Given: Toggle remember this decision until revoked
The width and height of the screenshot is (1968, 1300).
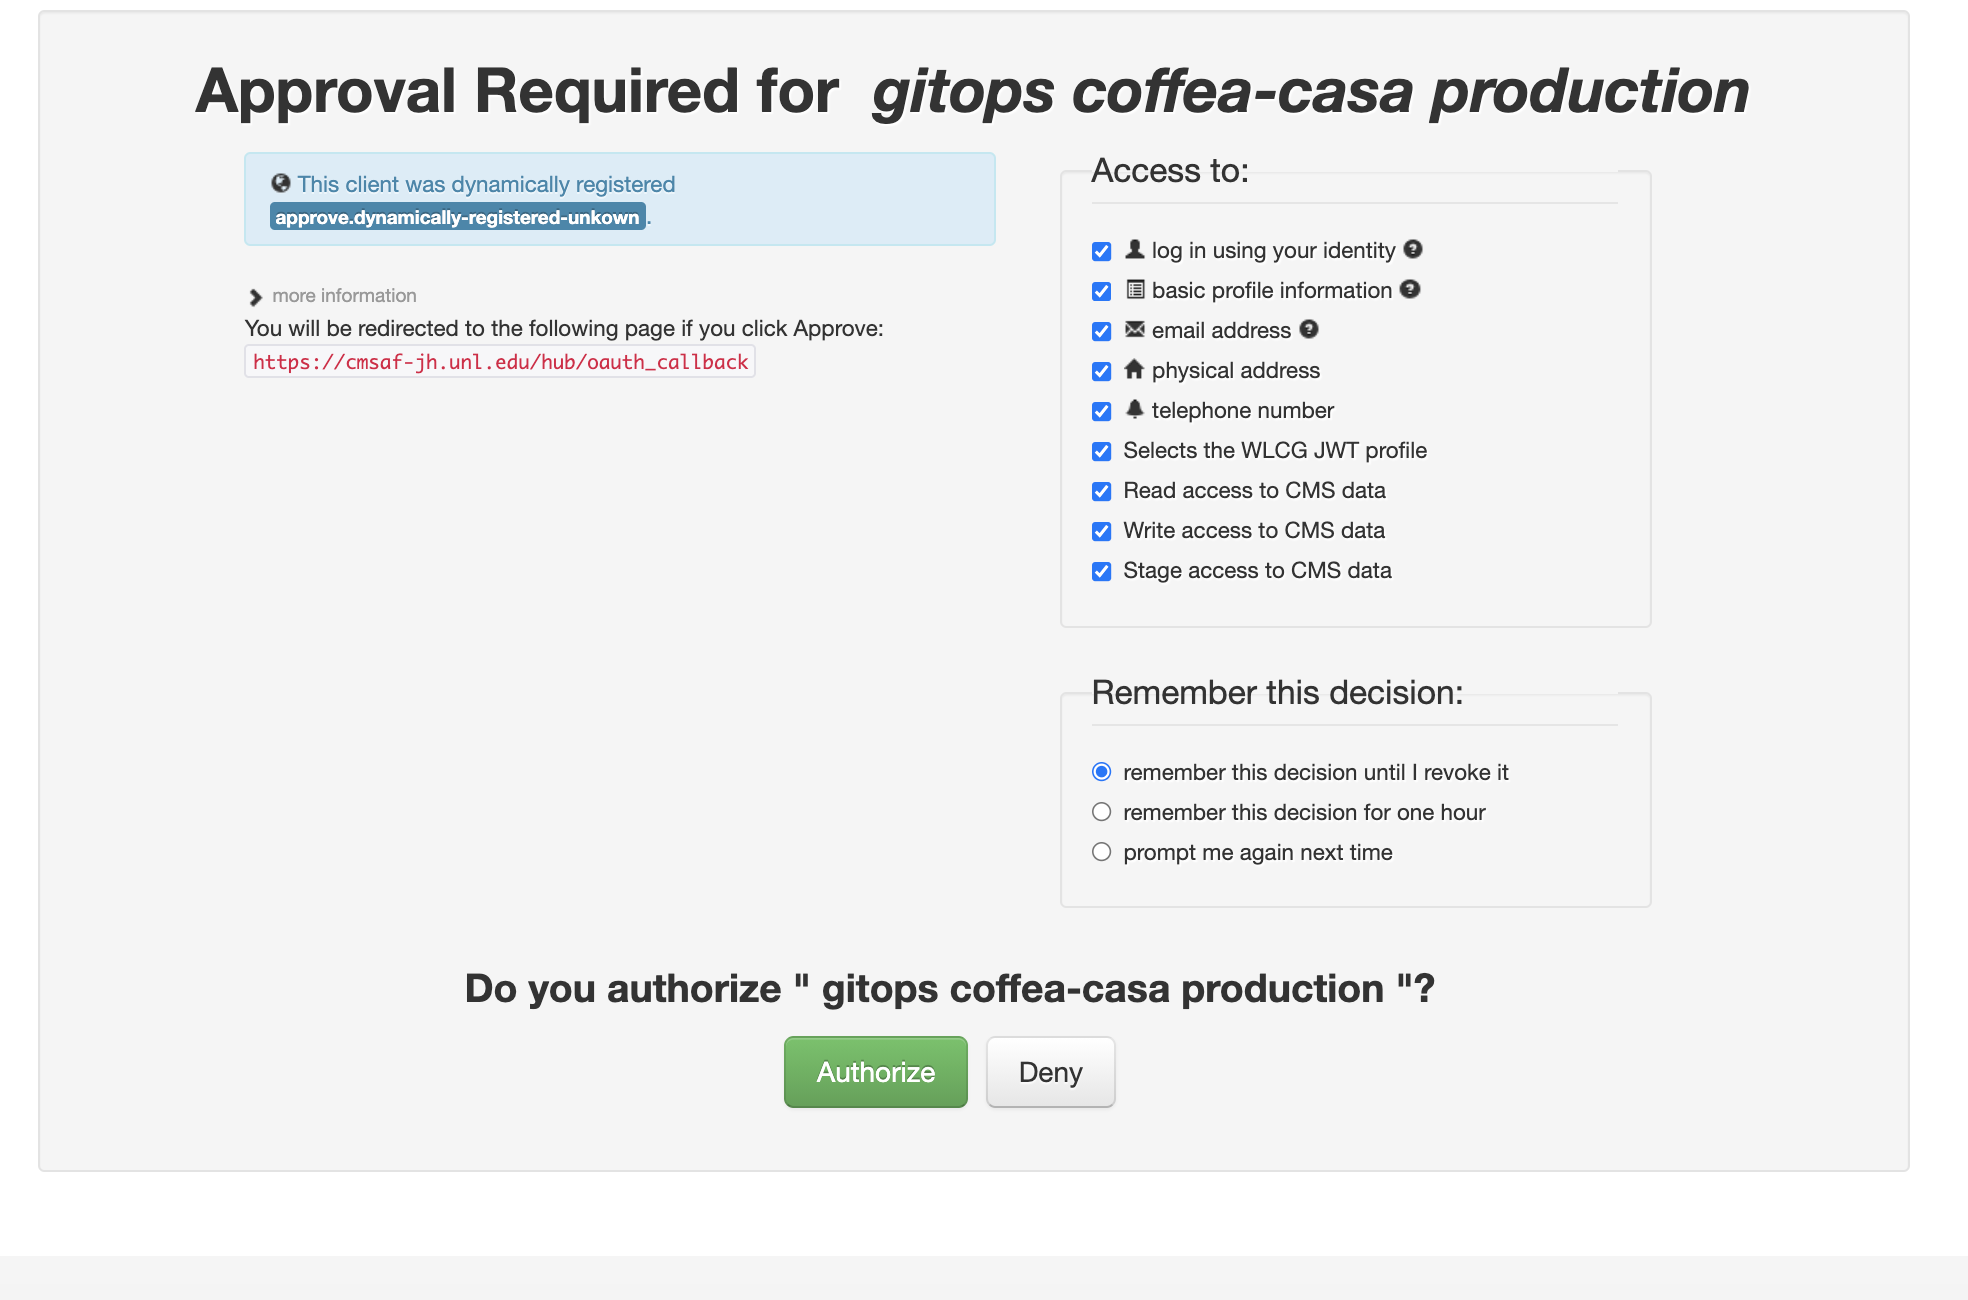Looking at the screenshot, I should tap(1102, 770).
